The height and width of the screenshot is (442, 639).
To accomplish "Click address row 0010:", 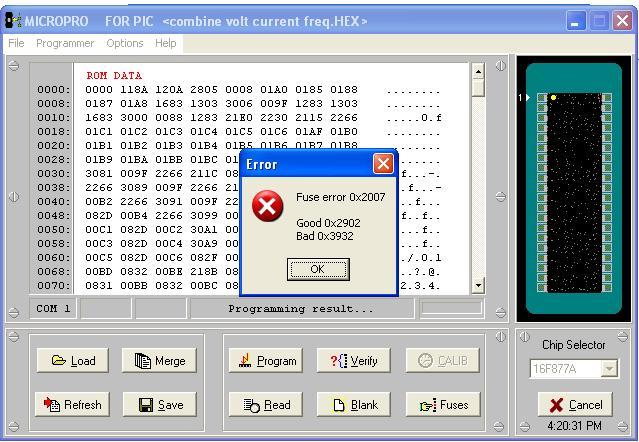I will coord(54,118).
